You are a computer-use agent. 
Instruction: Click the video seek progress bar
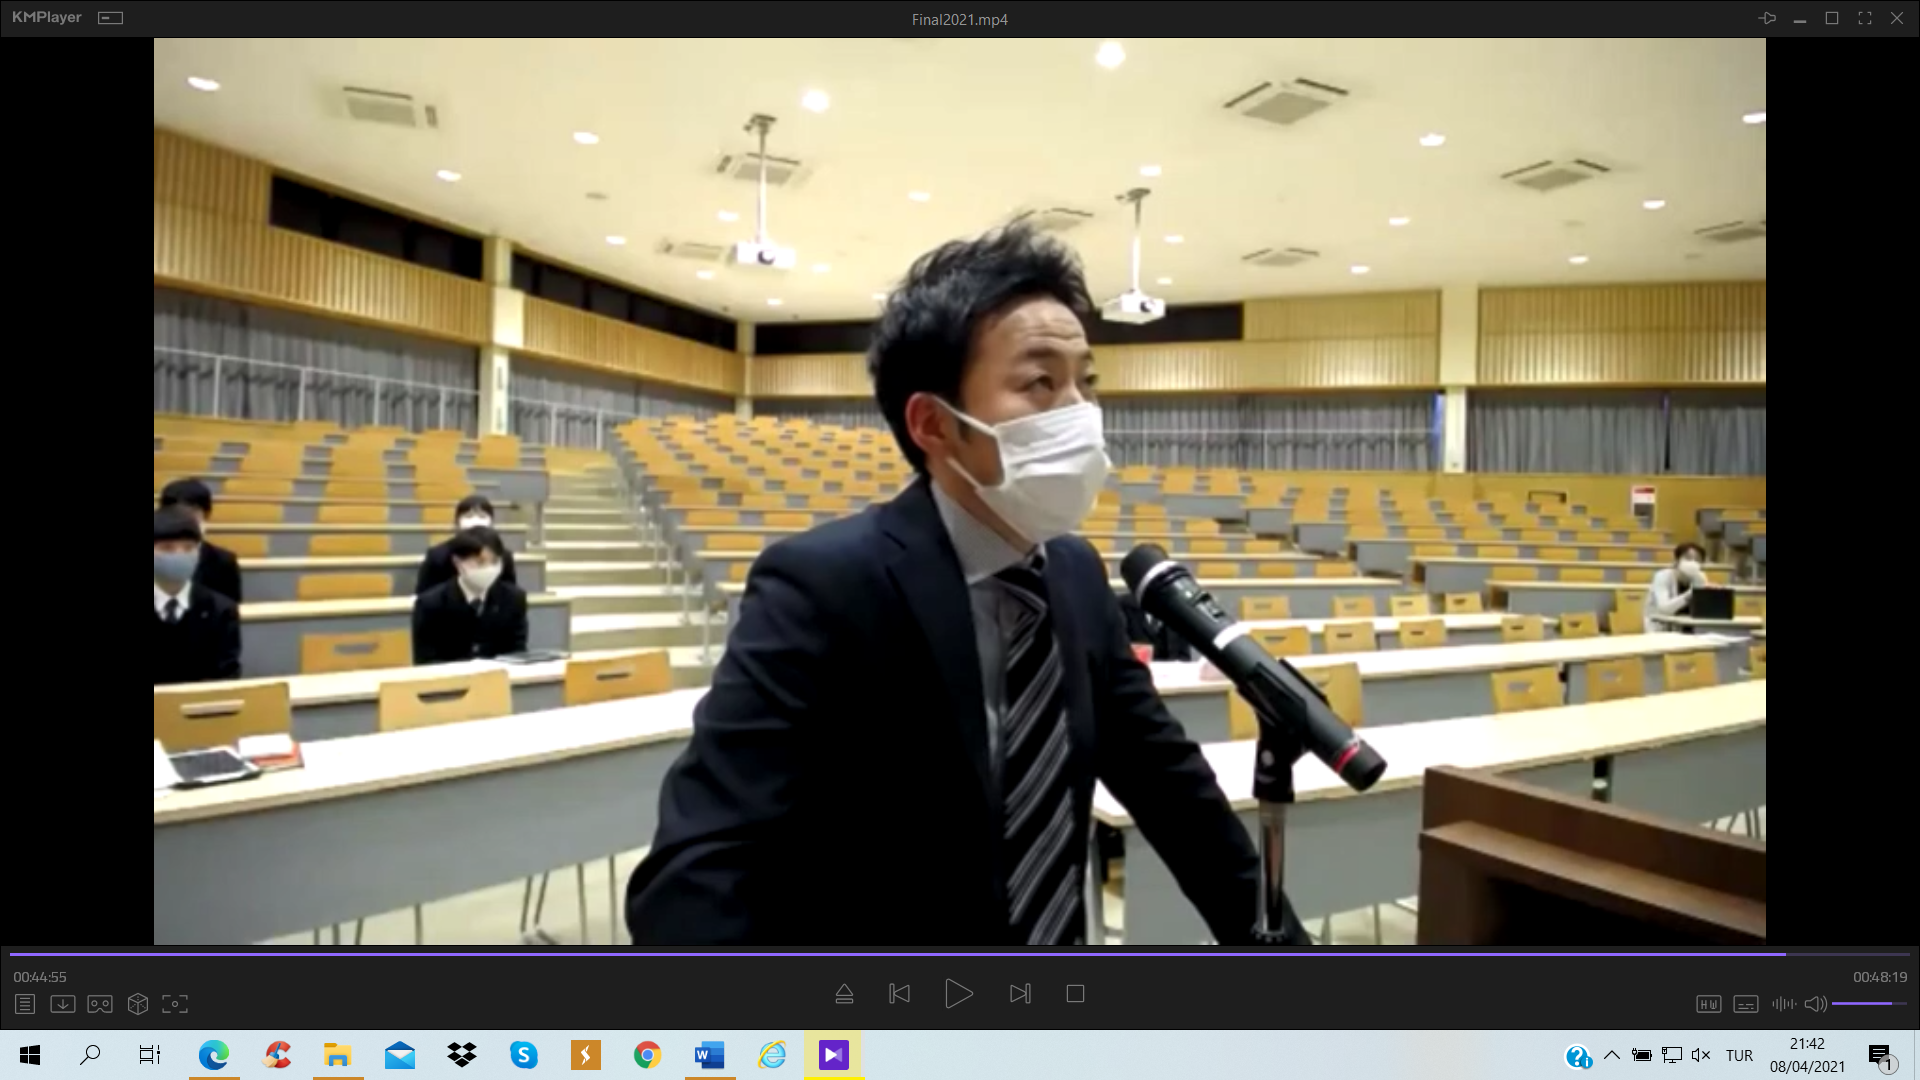900,955
